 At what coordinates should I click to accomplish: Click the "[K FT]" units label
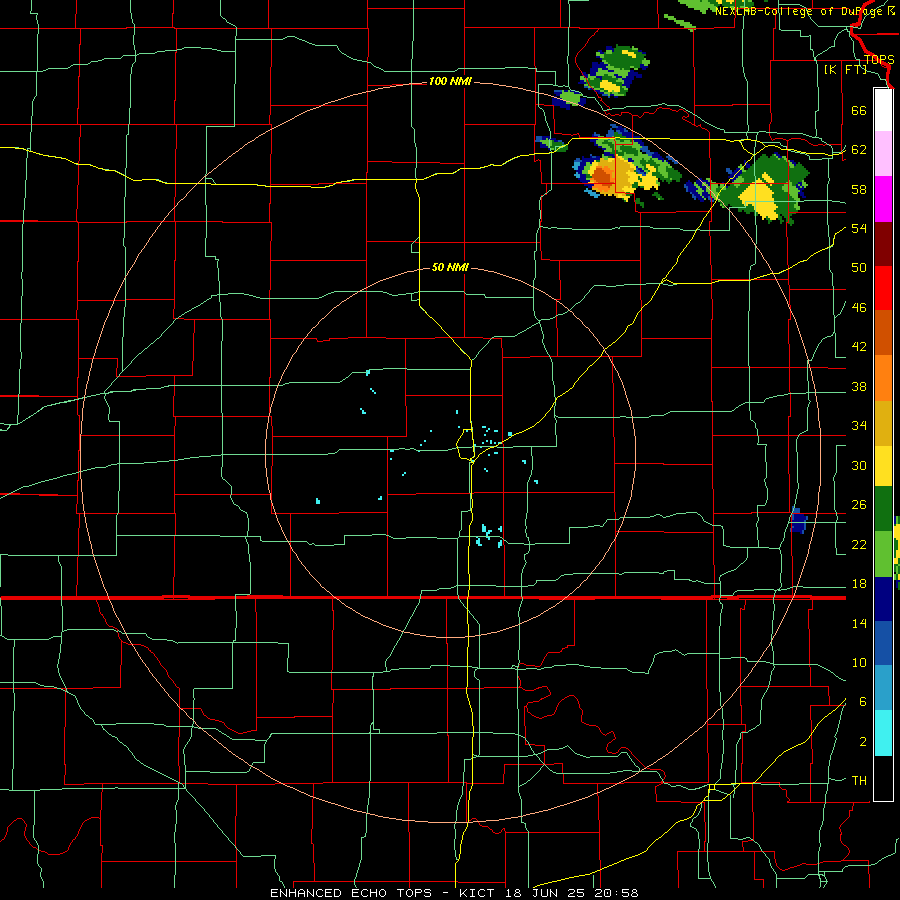point(845,69)
